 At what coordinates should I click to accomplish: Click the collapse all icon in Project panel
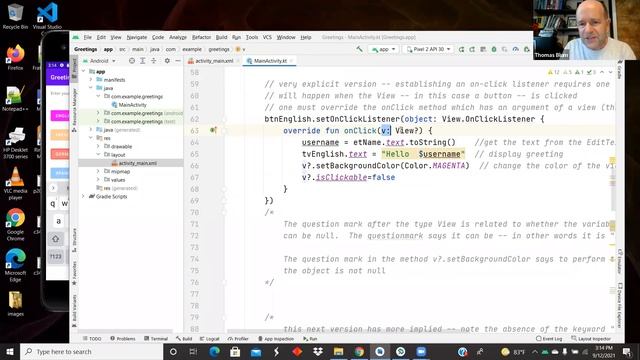click(153, 61)
